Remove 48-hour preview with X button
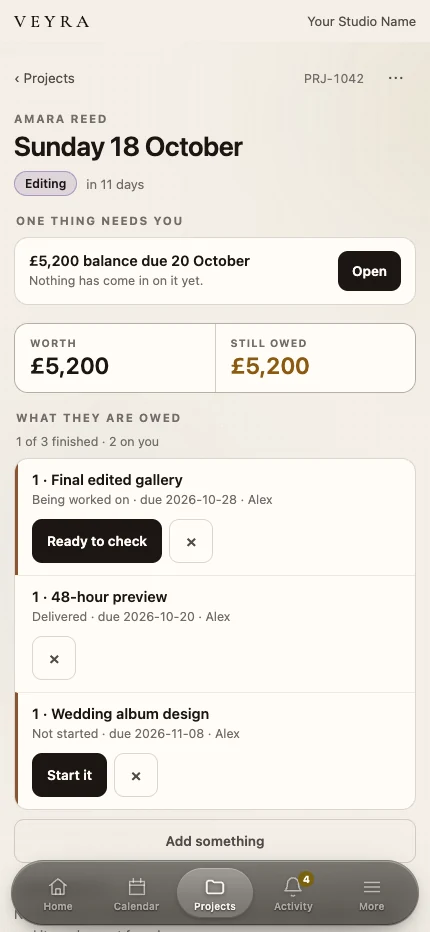The height and width of the screenshot is (932, 430). click(54, 658)
